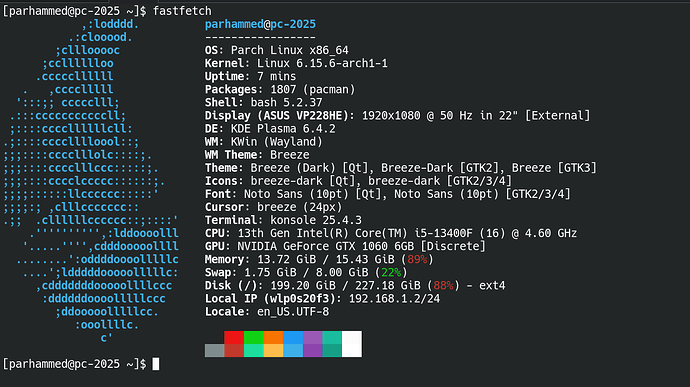Click the bright green color block
The width and height of the screenshot is (690, 387).
[253, 337]
